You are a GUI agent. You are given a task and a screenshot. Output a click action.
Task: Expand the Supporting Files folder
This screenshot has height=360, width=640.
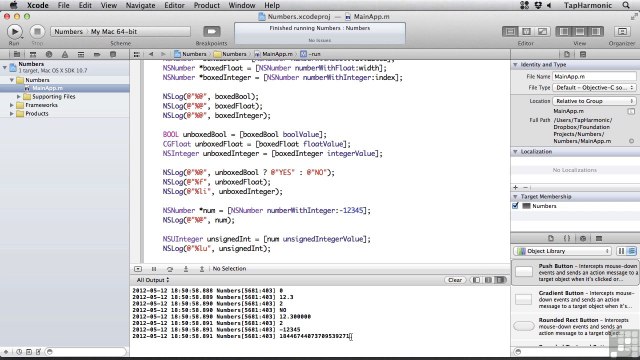19,97
